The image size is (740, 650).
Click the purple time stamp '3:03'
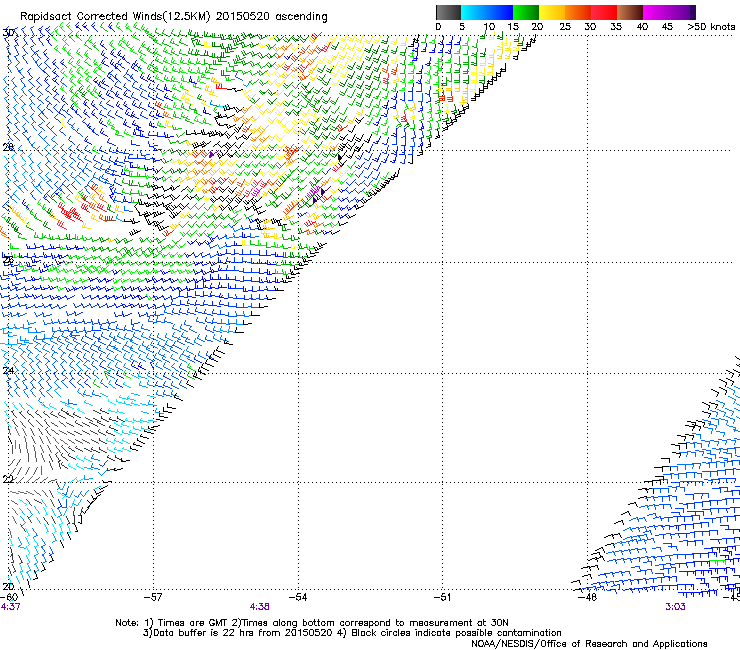[675, 607]
